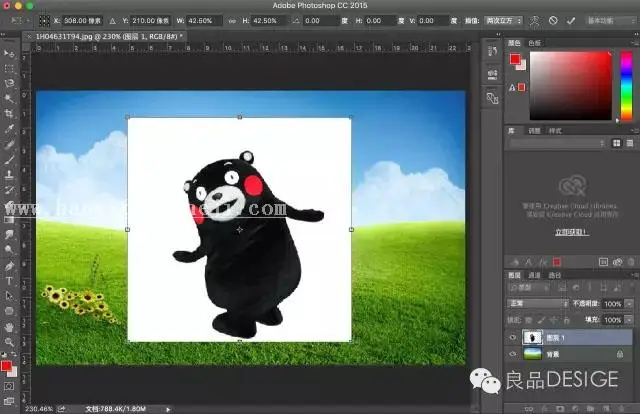Switch to the 图层 layers tab
640x414 pixels.
pos(514,275)
